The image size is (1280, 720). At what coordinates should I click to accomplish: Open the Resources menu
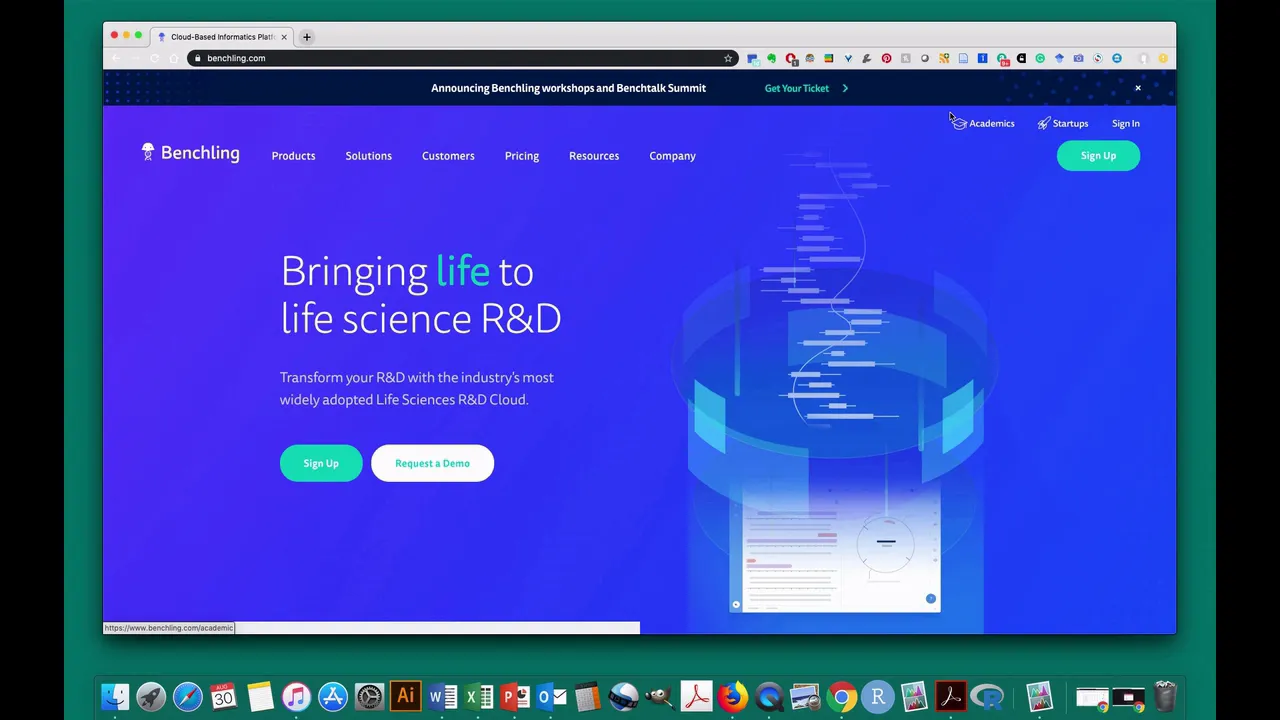tap(594, 156)
